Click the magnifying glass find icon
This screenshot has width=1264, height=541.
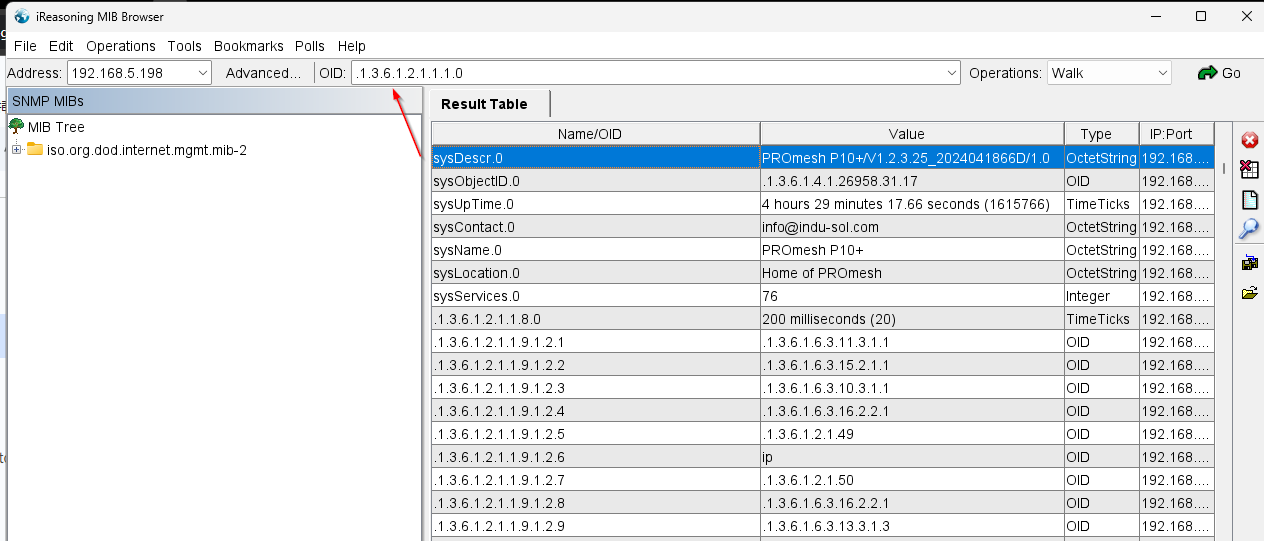(x=1249, y=229)
